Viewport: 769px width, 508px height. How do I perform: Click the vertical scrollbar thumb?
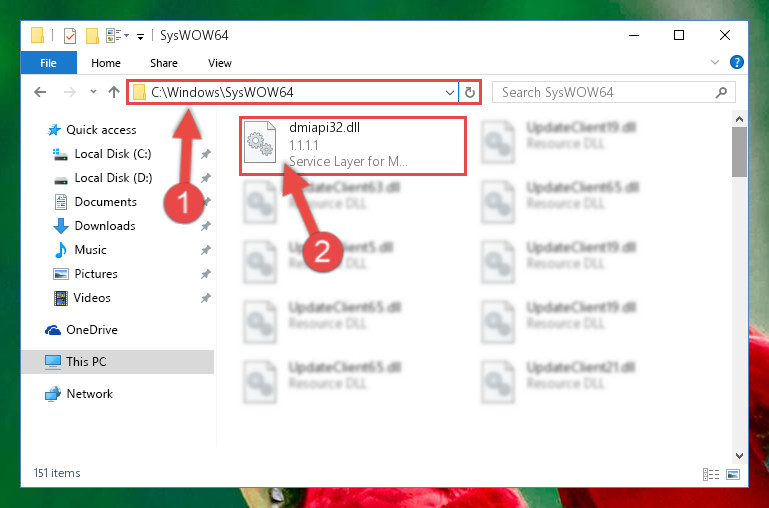tap(739, 152)
